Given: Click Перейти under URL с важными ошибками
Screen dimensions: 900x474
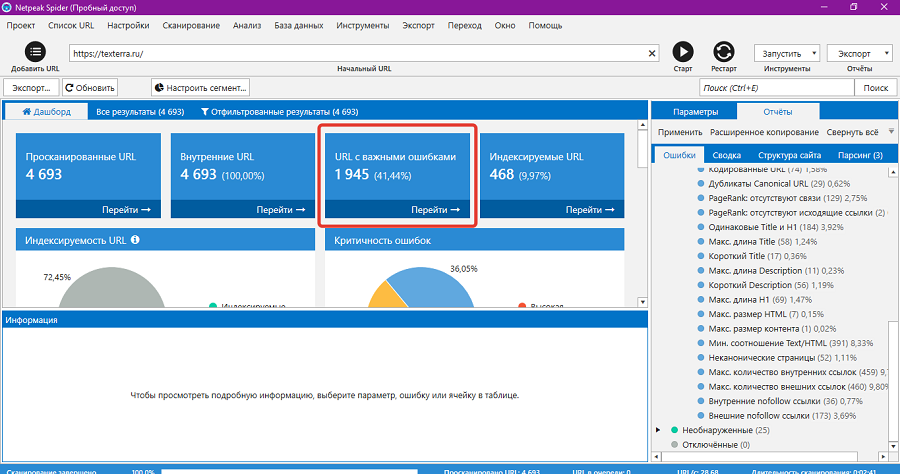Looking at the screenshot, I should (435, 209).
